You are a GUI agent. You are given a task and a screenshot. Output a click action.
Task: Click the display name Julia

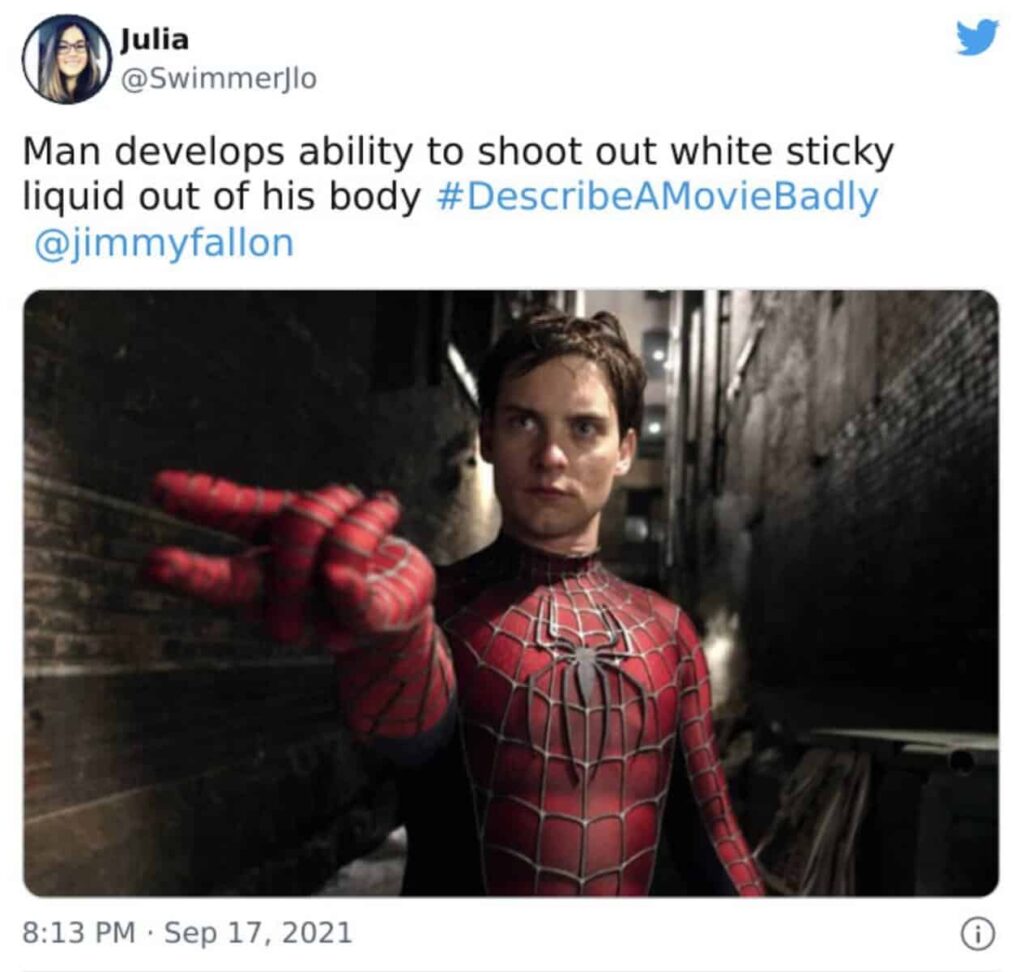155,40
